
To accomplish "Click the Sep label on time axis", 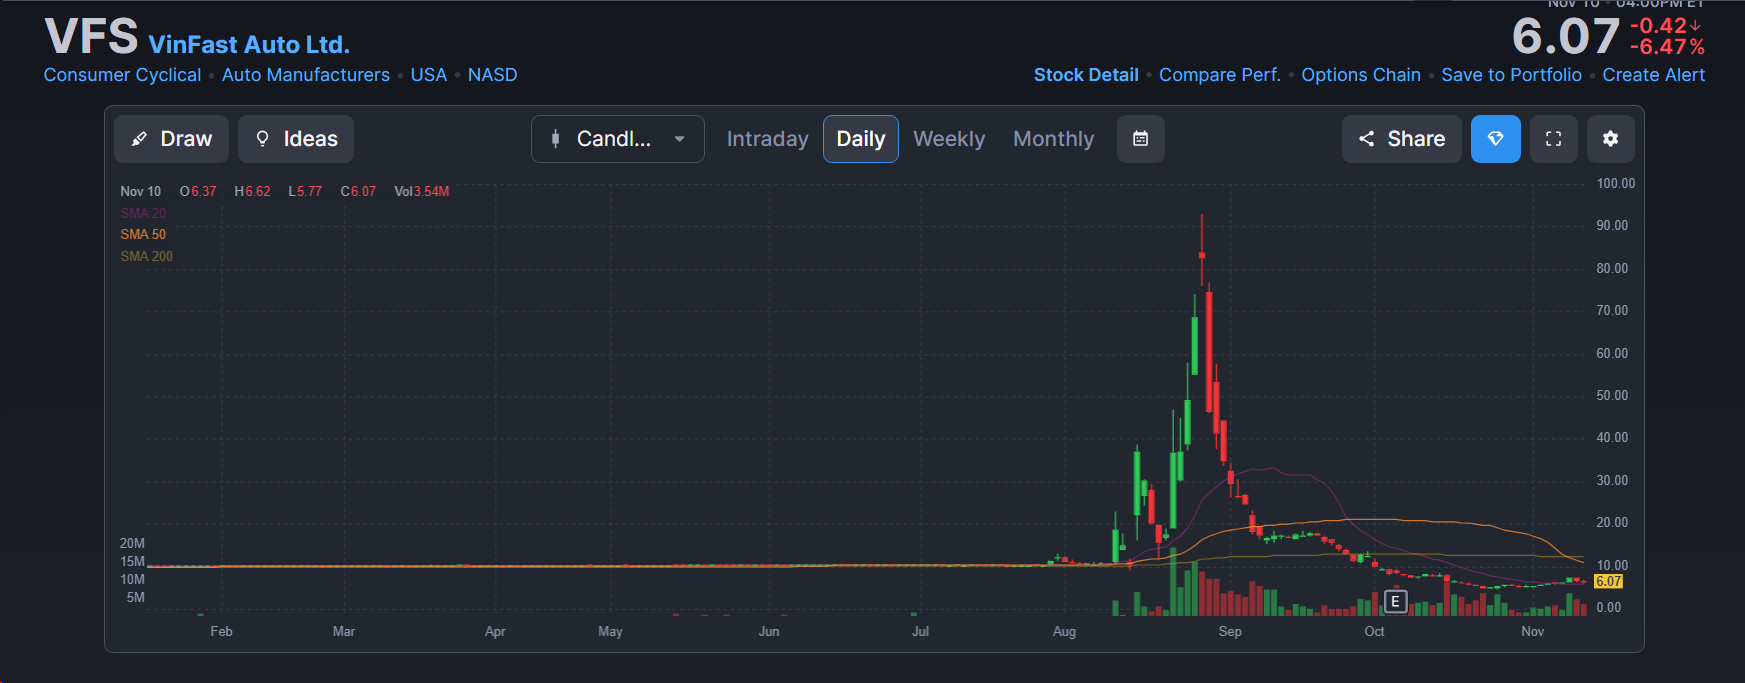I will [x=1230, y=632].
